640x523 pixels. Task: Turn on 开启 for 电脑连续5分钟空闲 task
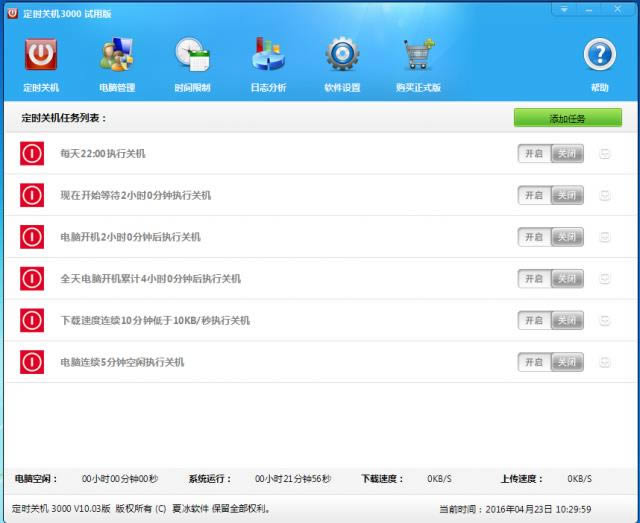pos(534,362)
